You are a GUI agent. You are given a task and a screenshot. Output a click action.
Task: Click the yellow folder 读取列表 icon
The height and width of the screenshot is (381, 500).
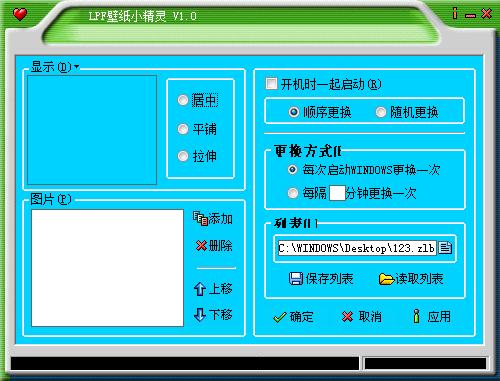pos(386,279)
